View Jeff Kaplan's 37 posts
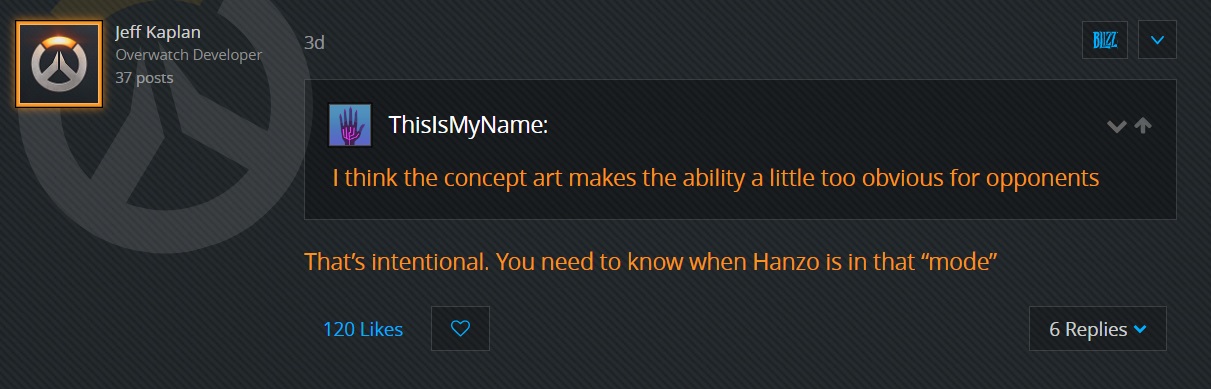This screenshot has height=389, width=1211. 144,77
